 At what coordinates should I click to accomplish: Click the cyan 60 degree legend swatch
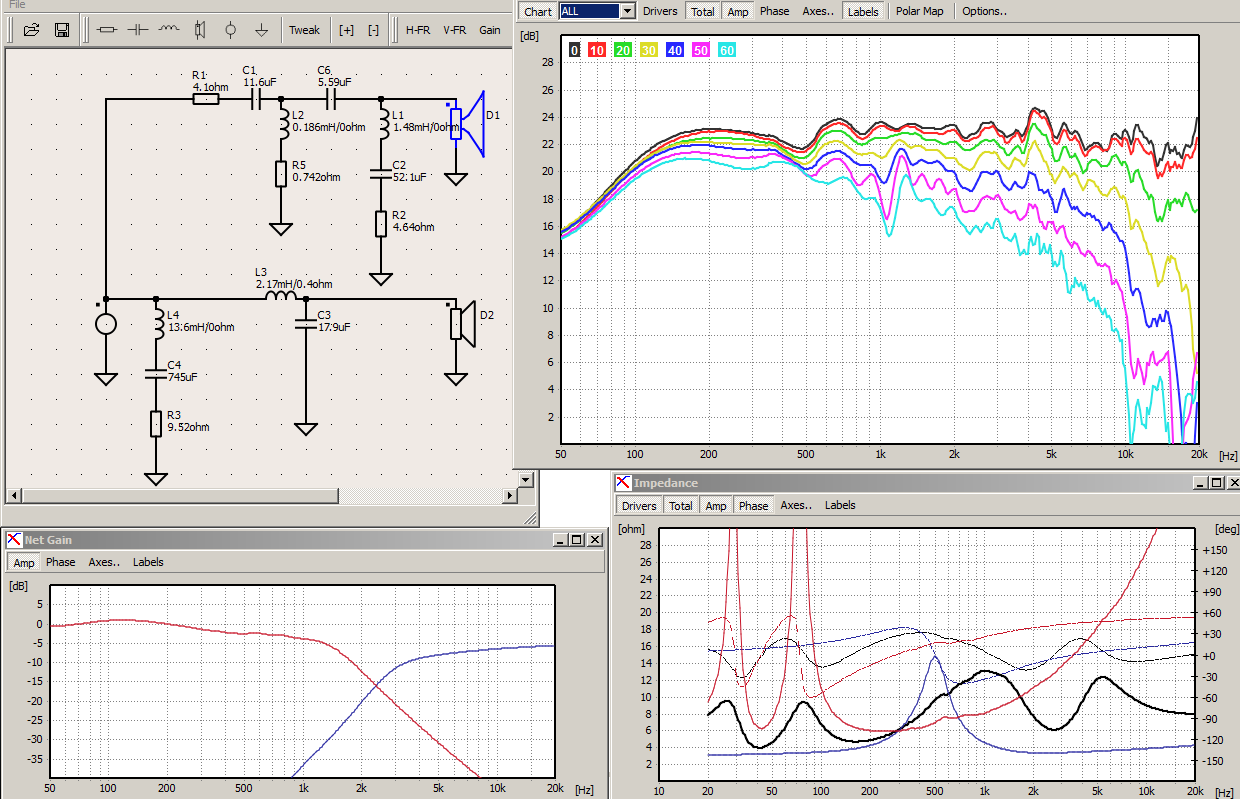727,50
